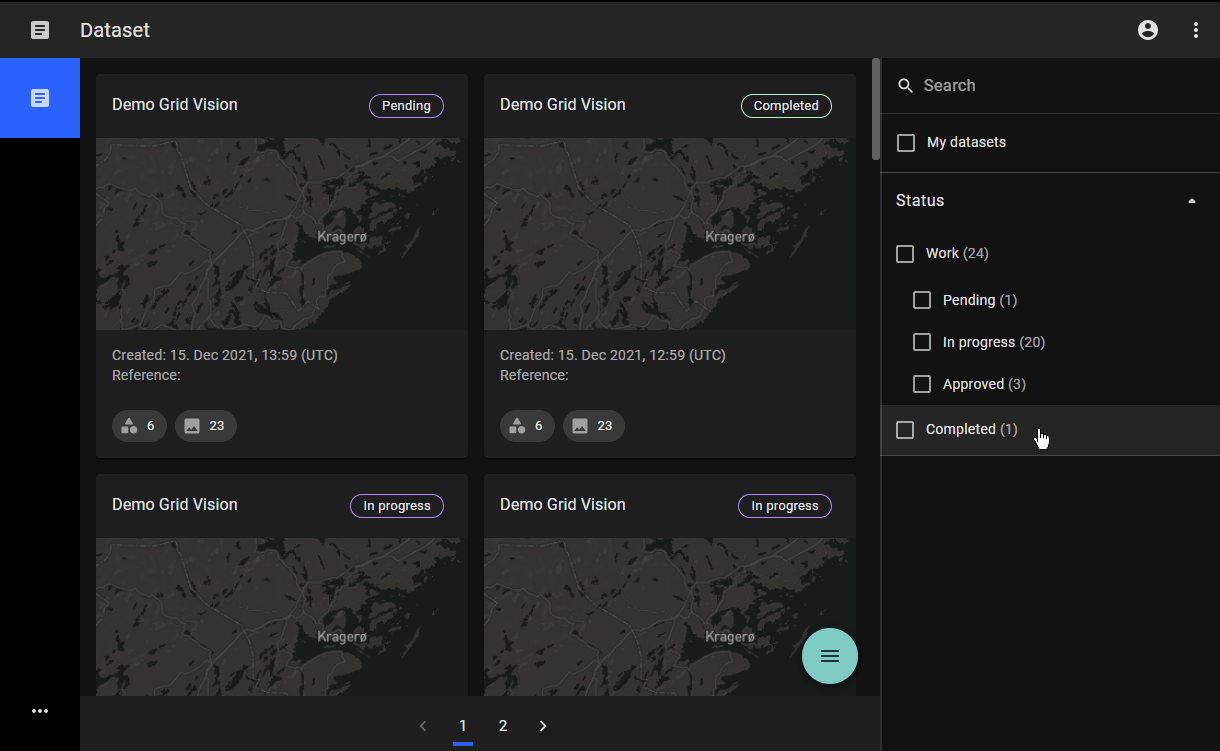Open the Completed Demo Grid Vision map thumbnail
Screen dimensions: 1220x751
(669, 234)
